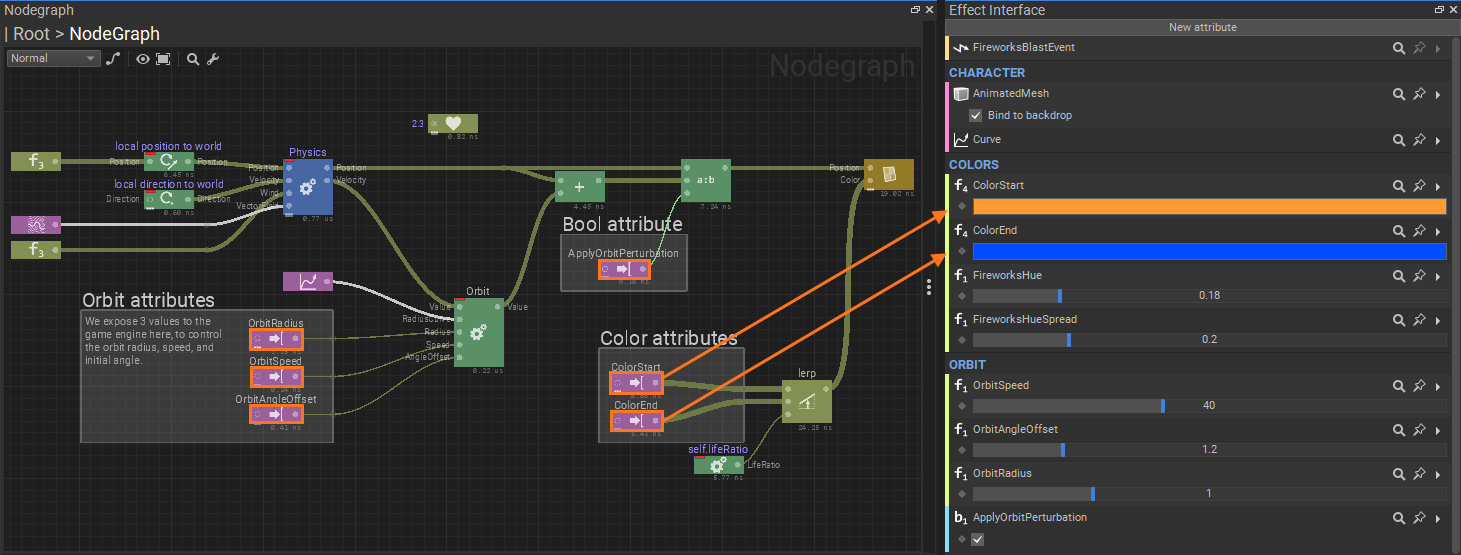Select the ColorStart attribute node in graph
This screenshot has width=1461, height=555.
[637, 383]
